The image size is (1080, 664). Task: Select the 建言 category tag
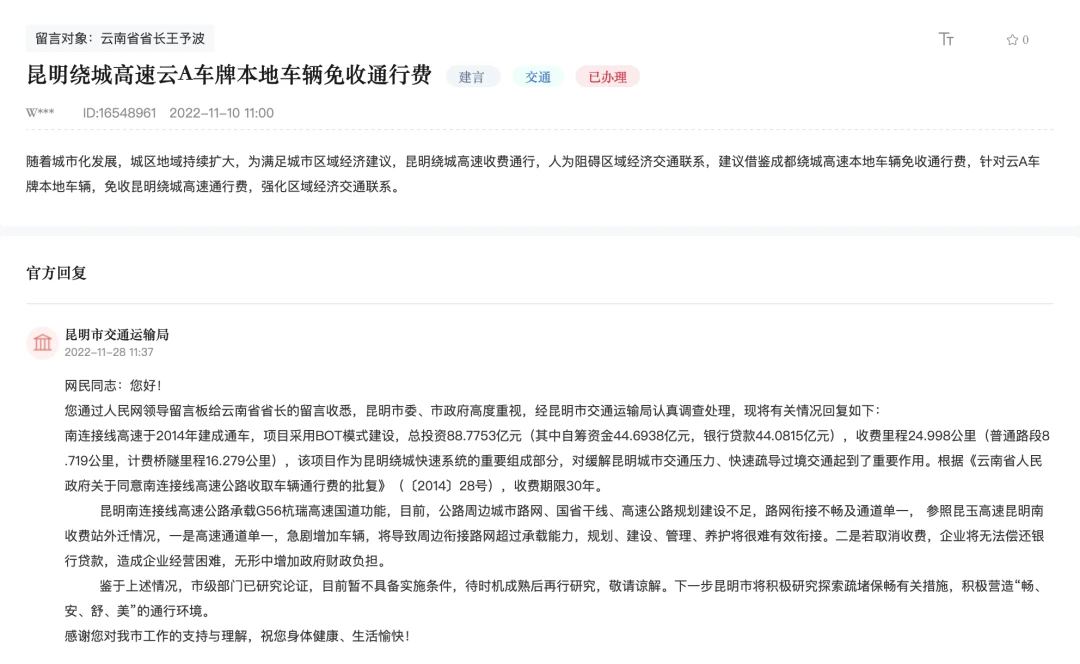click(x=472, y=77)
